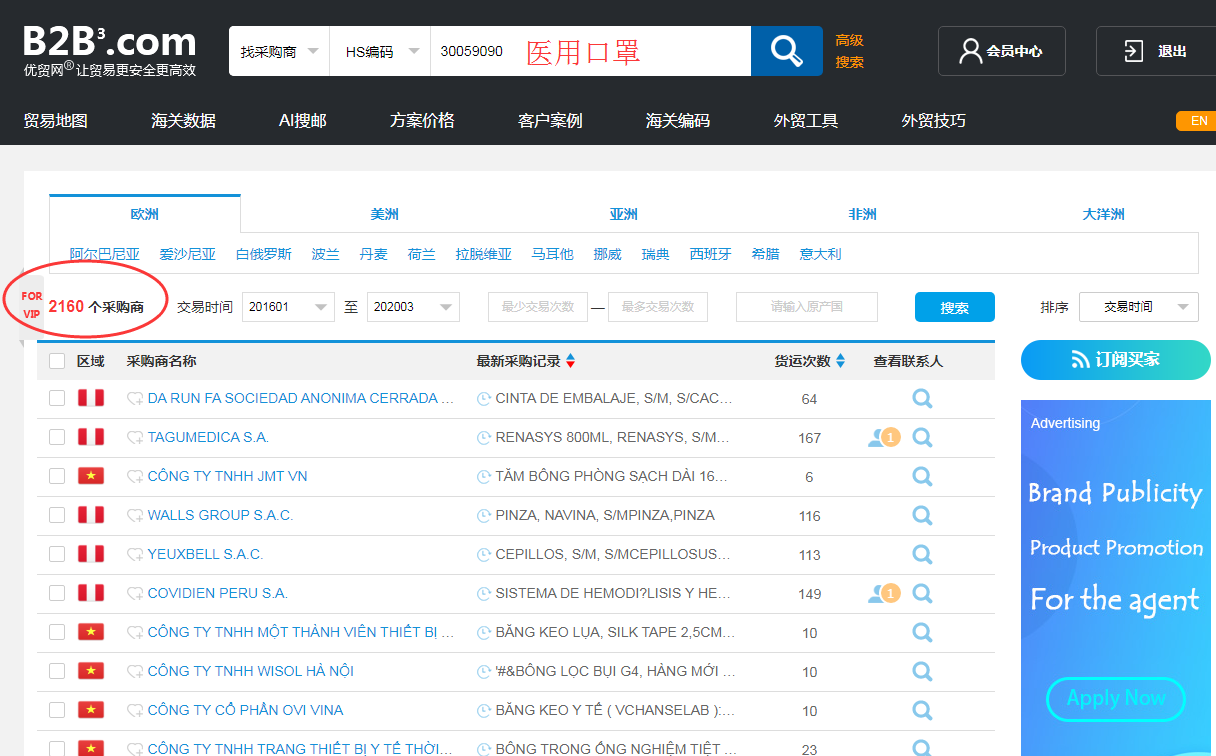Open 海关数据 in navigation bar
The image size is (1216, 756).
184,121
